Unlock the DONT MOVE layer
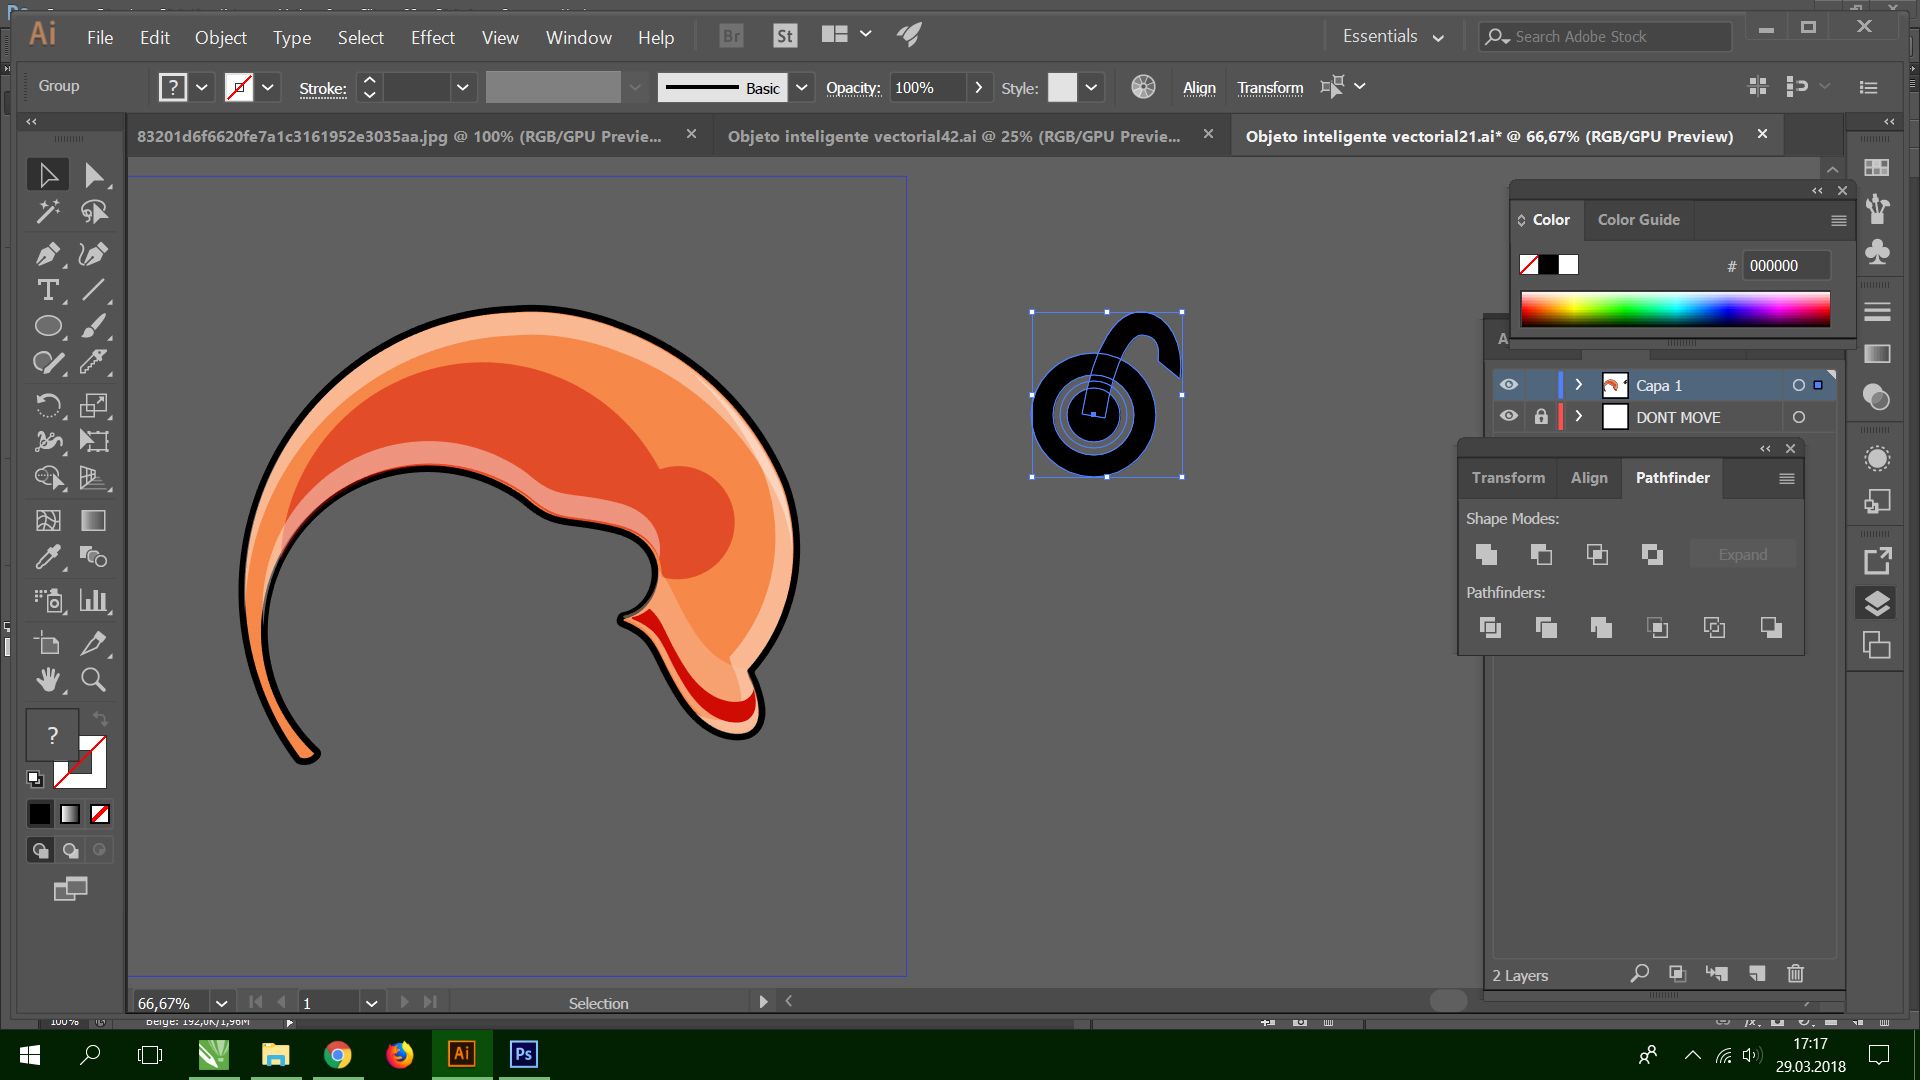1920x1080 pixels. pyautogui.click(x=1541, y=417)
